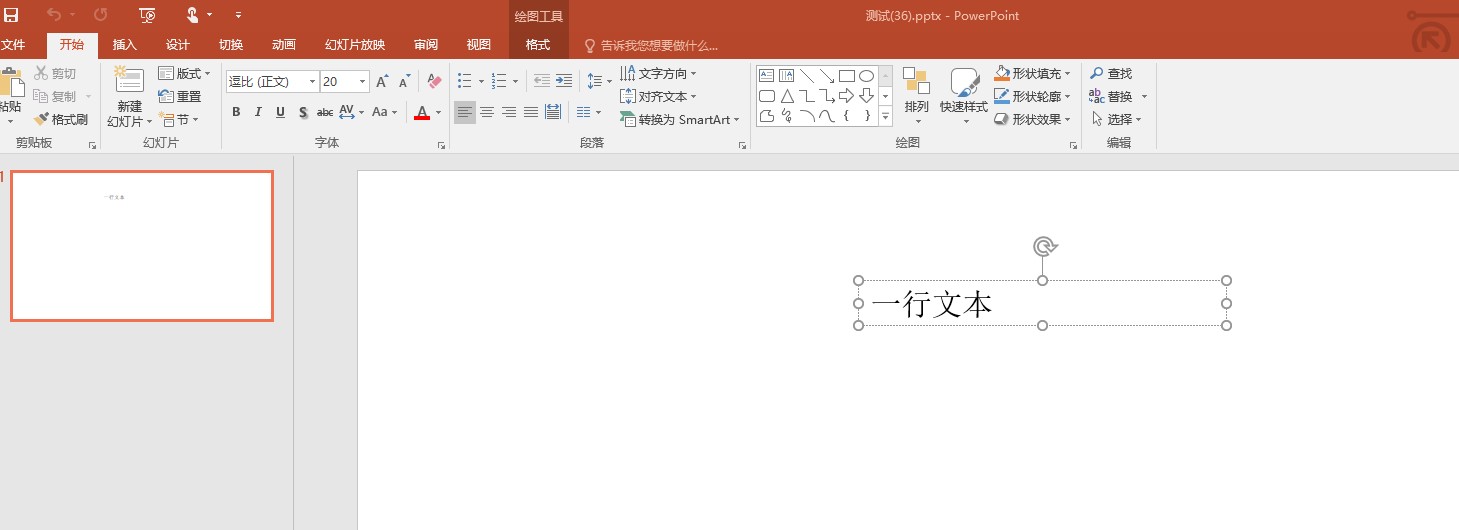Viewport: 1459px width, 530px height.
Task: Toggle Strikethrough (abc) formatting
Action: point(325,112)
